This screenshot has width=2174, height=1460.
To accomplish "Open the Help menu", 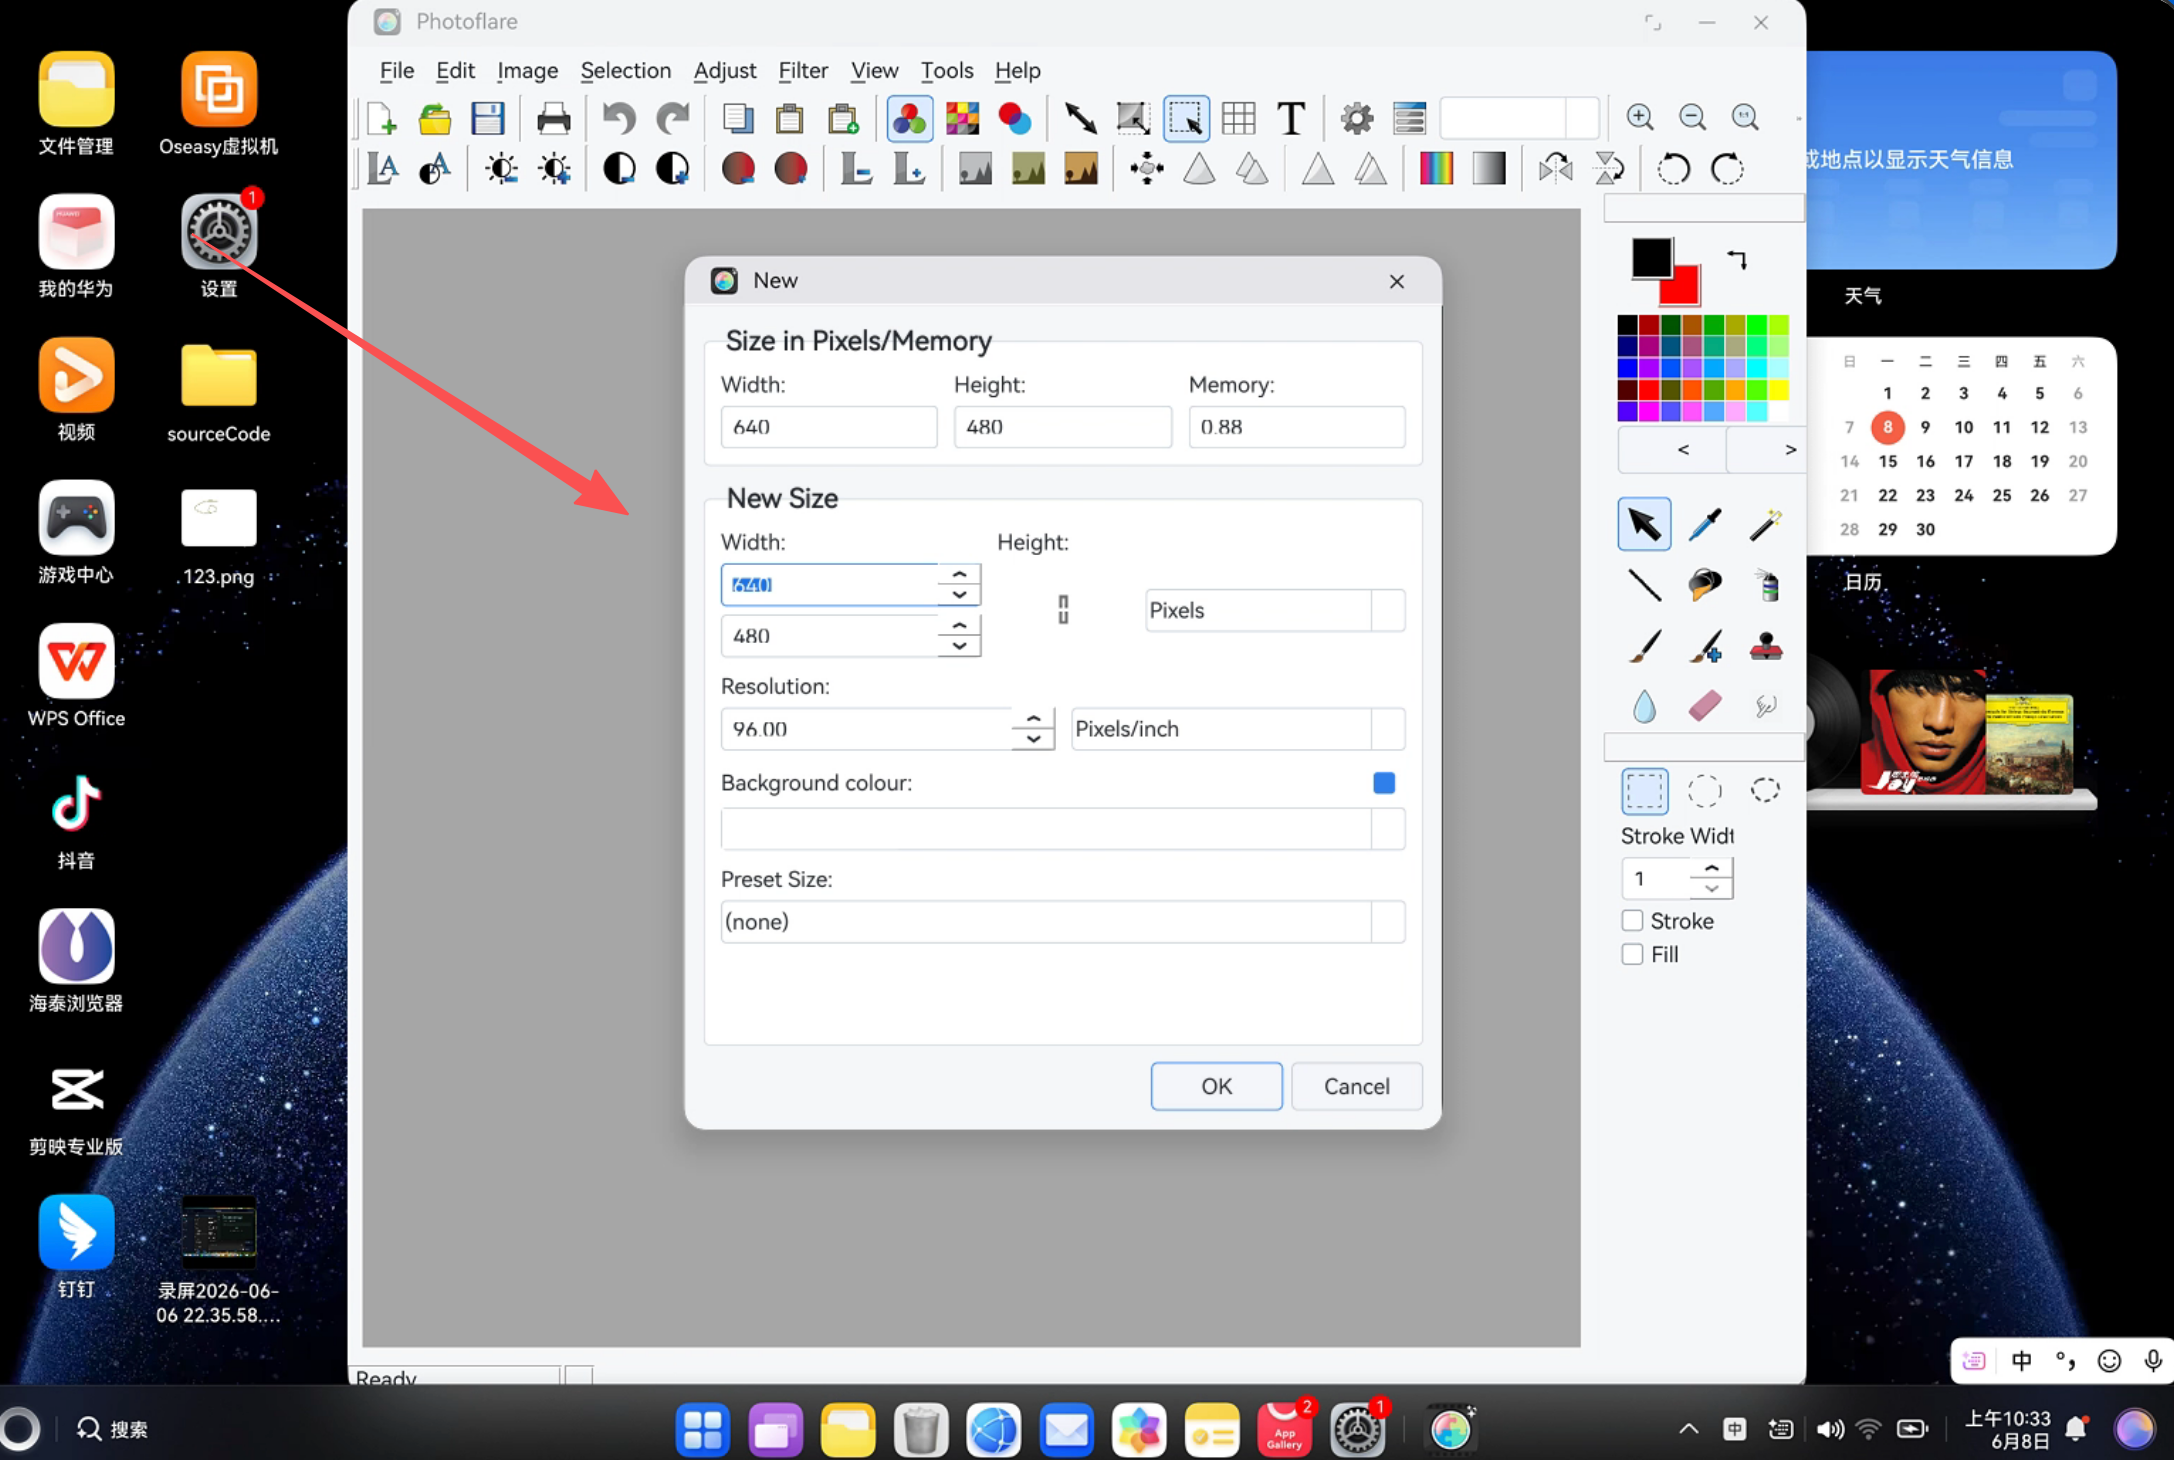I will [x=1017, y=70].
